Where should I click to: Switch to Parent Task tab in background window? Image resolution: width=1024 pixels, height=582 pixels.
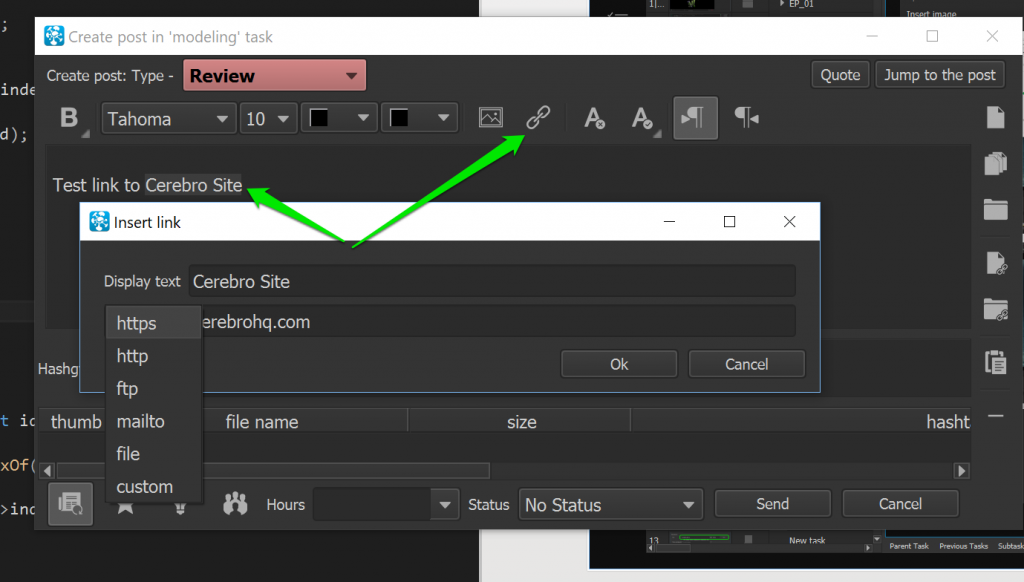tap(909, 546)
